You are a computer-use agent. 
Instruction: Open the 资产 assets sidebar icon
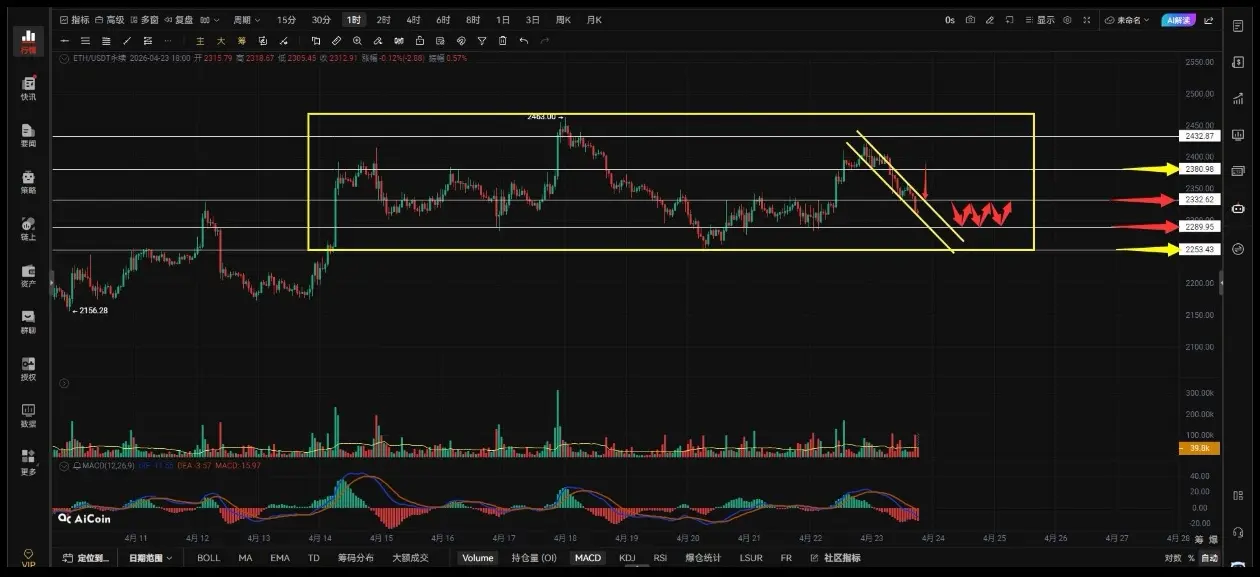coord(28,276)
